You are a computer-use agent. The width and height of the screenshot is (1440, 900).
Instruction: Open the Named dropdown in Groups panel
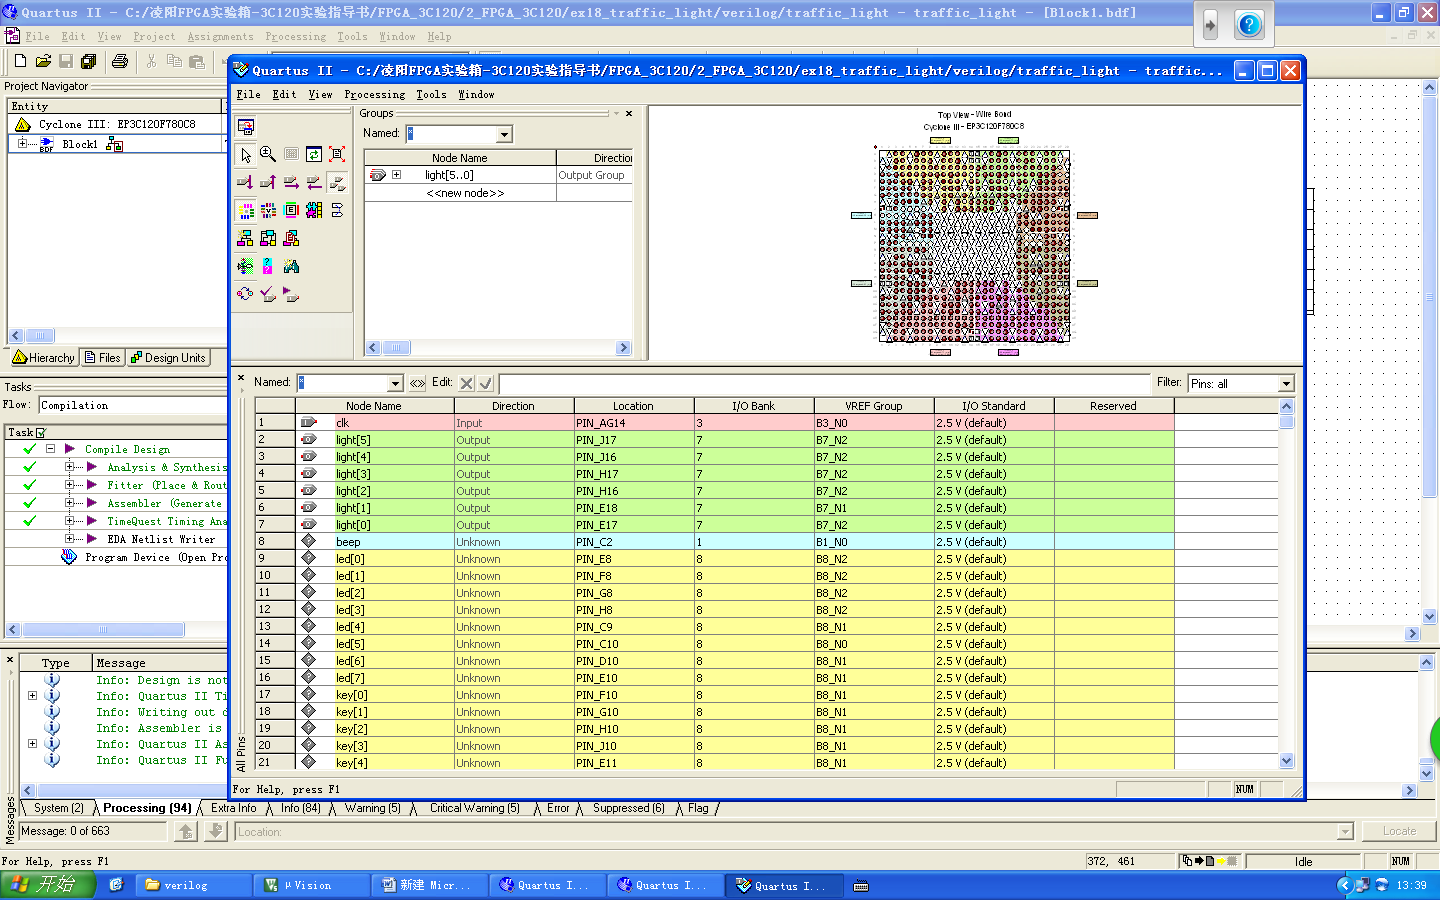tap(504, 134)
